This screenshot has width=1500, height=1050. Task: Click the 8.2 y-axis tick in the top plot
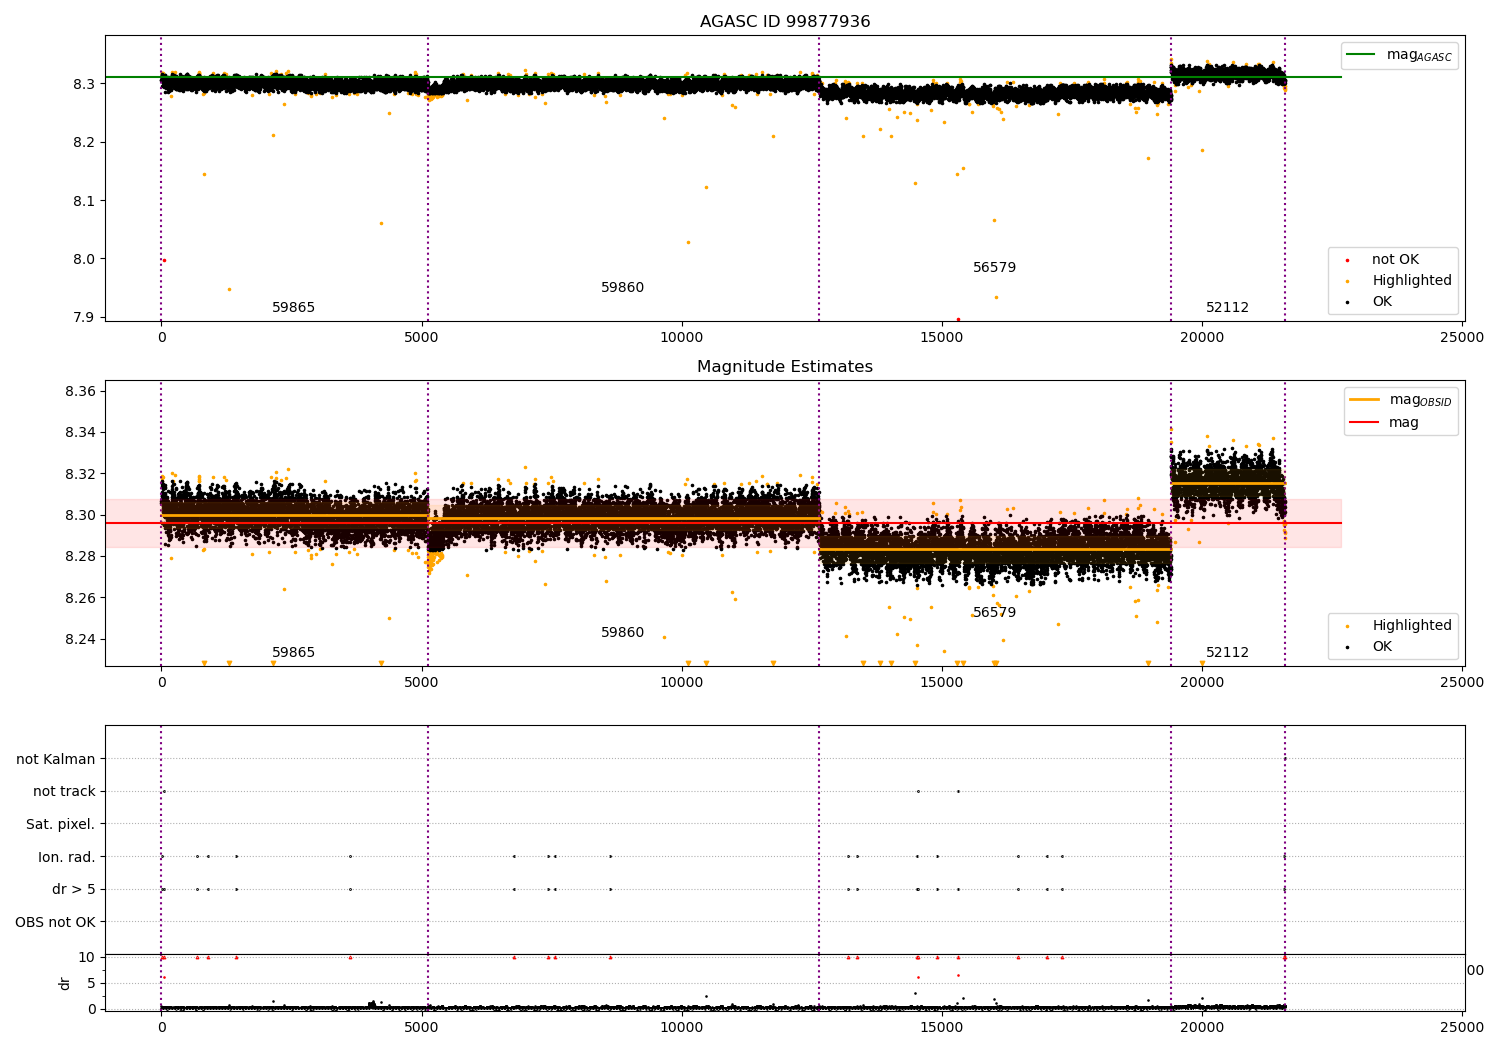(84, 142)
